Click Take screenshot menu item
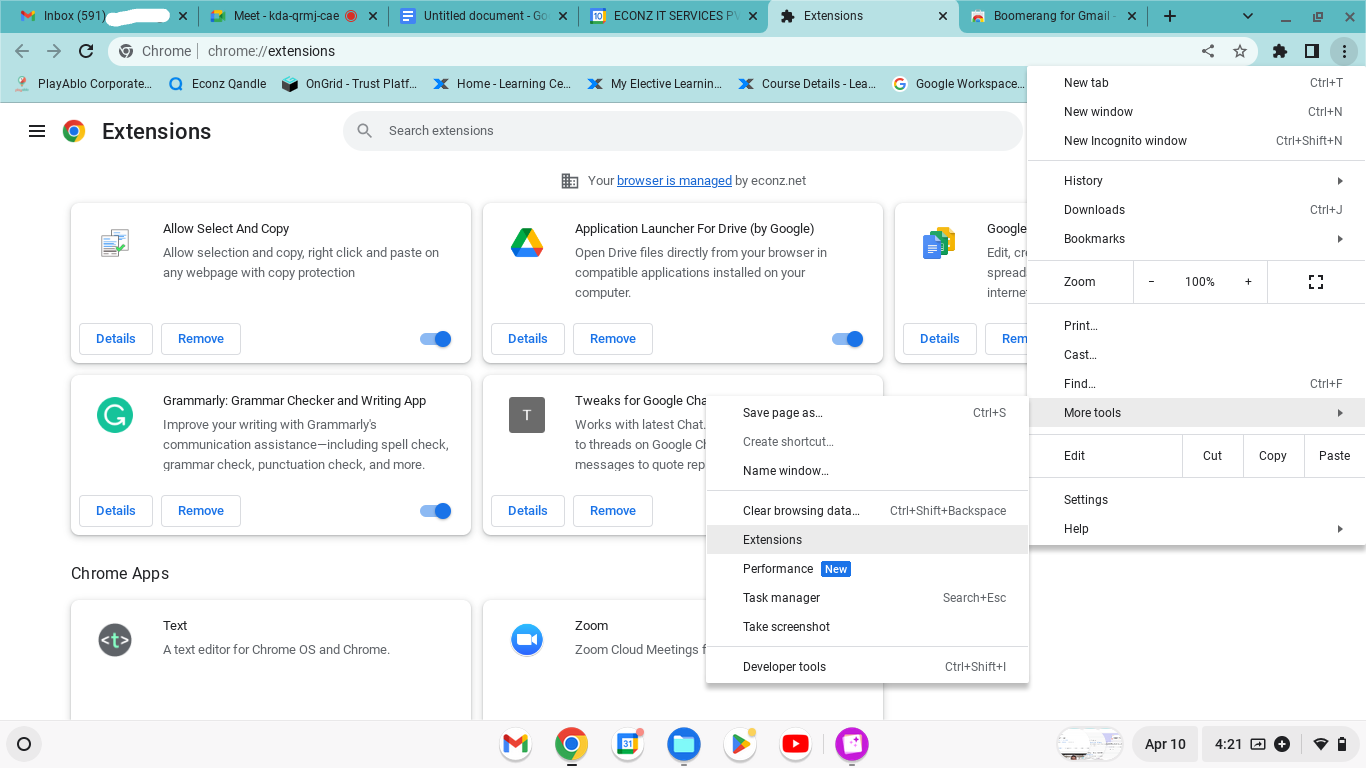1366x768 pixels. coord(867,627)
